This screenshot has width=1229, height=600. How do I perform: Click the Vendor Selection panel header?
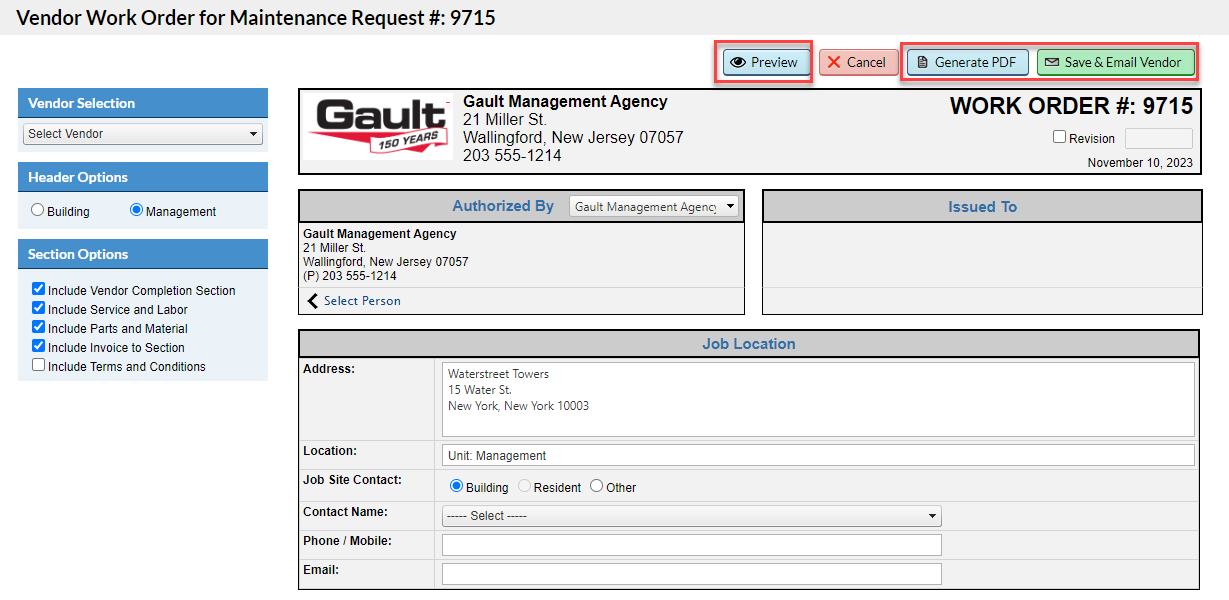tap(143, 103)
